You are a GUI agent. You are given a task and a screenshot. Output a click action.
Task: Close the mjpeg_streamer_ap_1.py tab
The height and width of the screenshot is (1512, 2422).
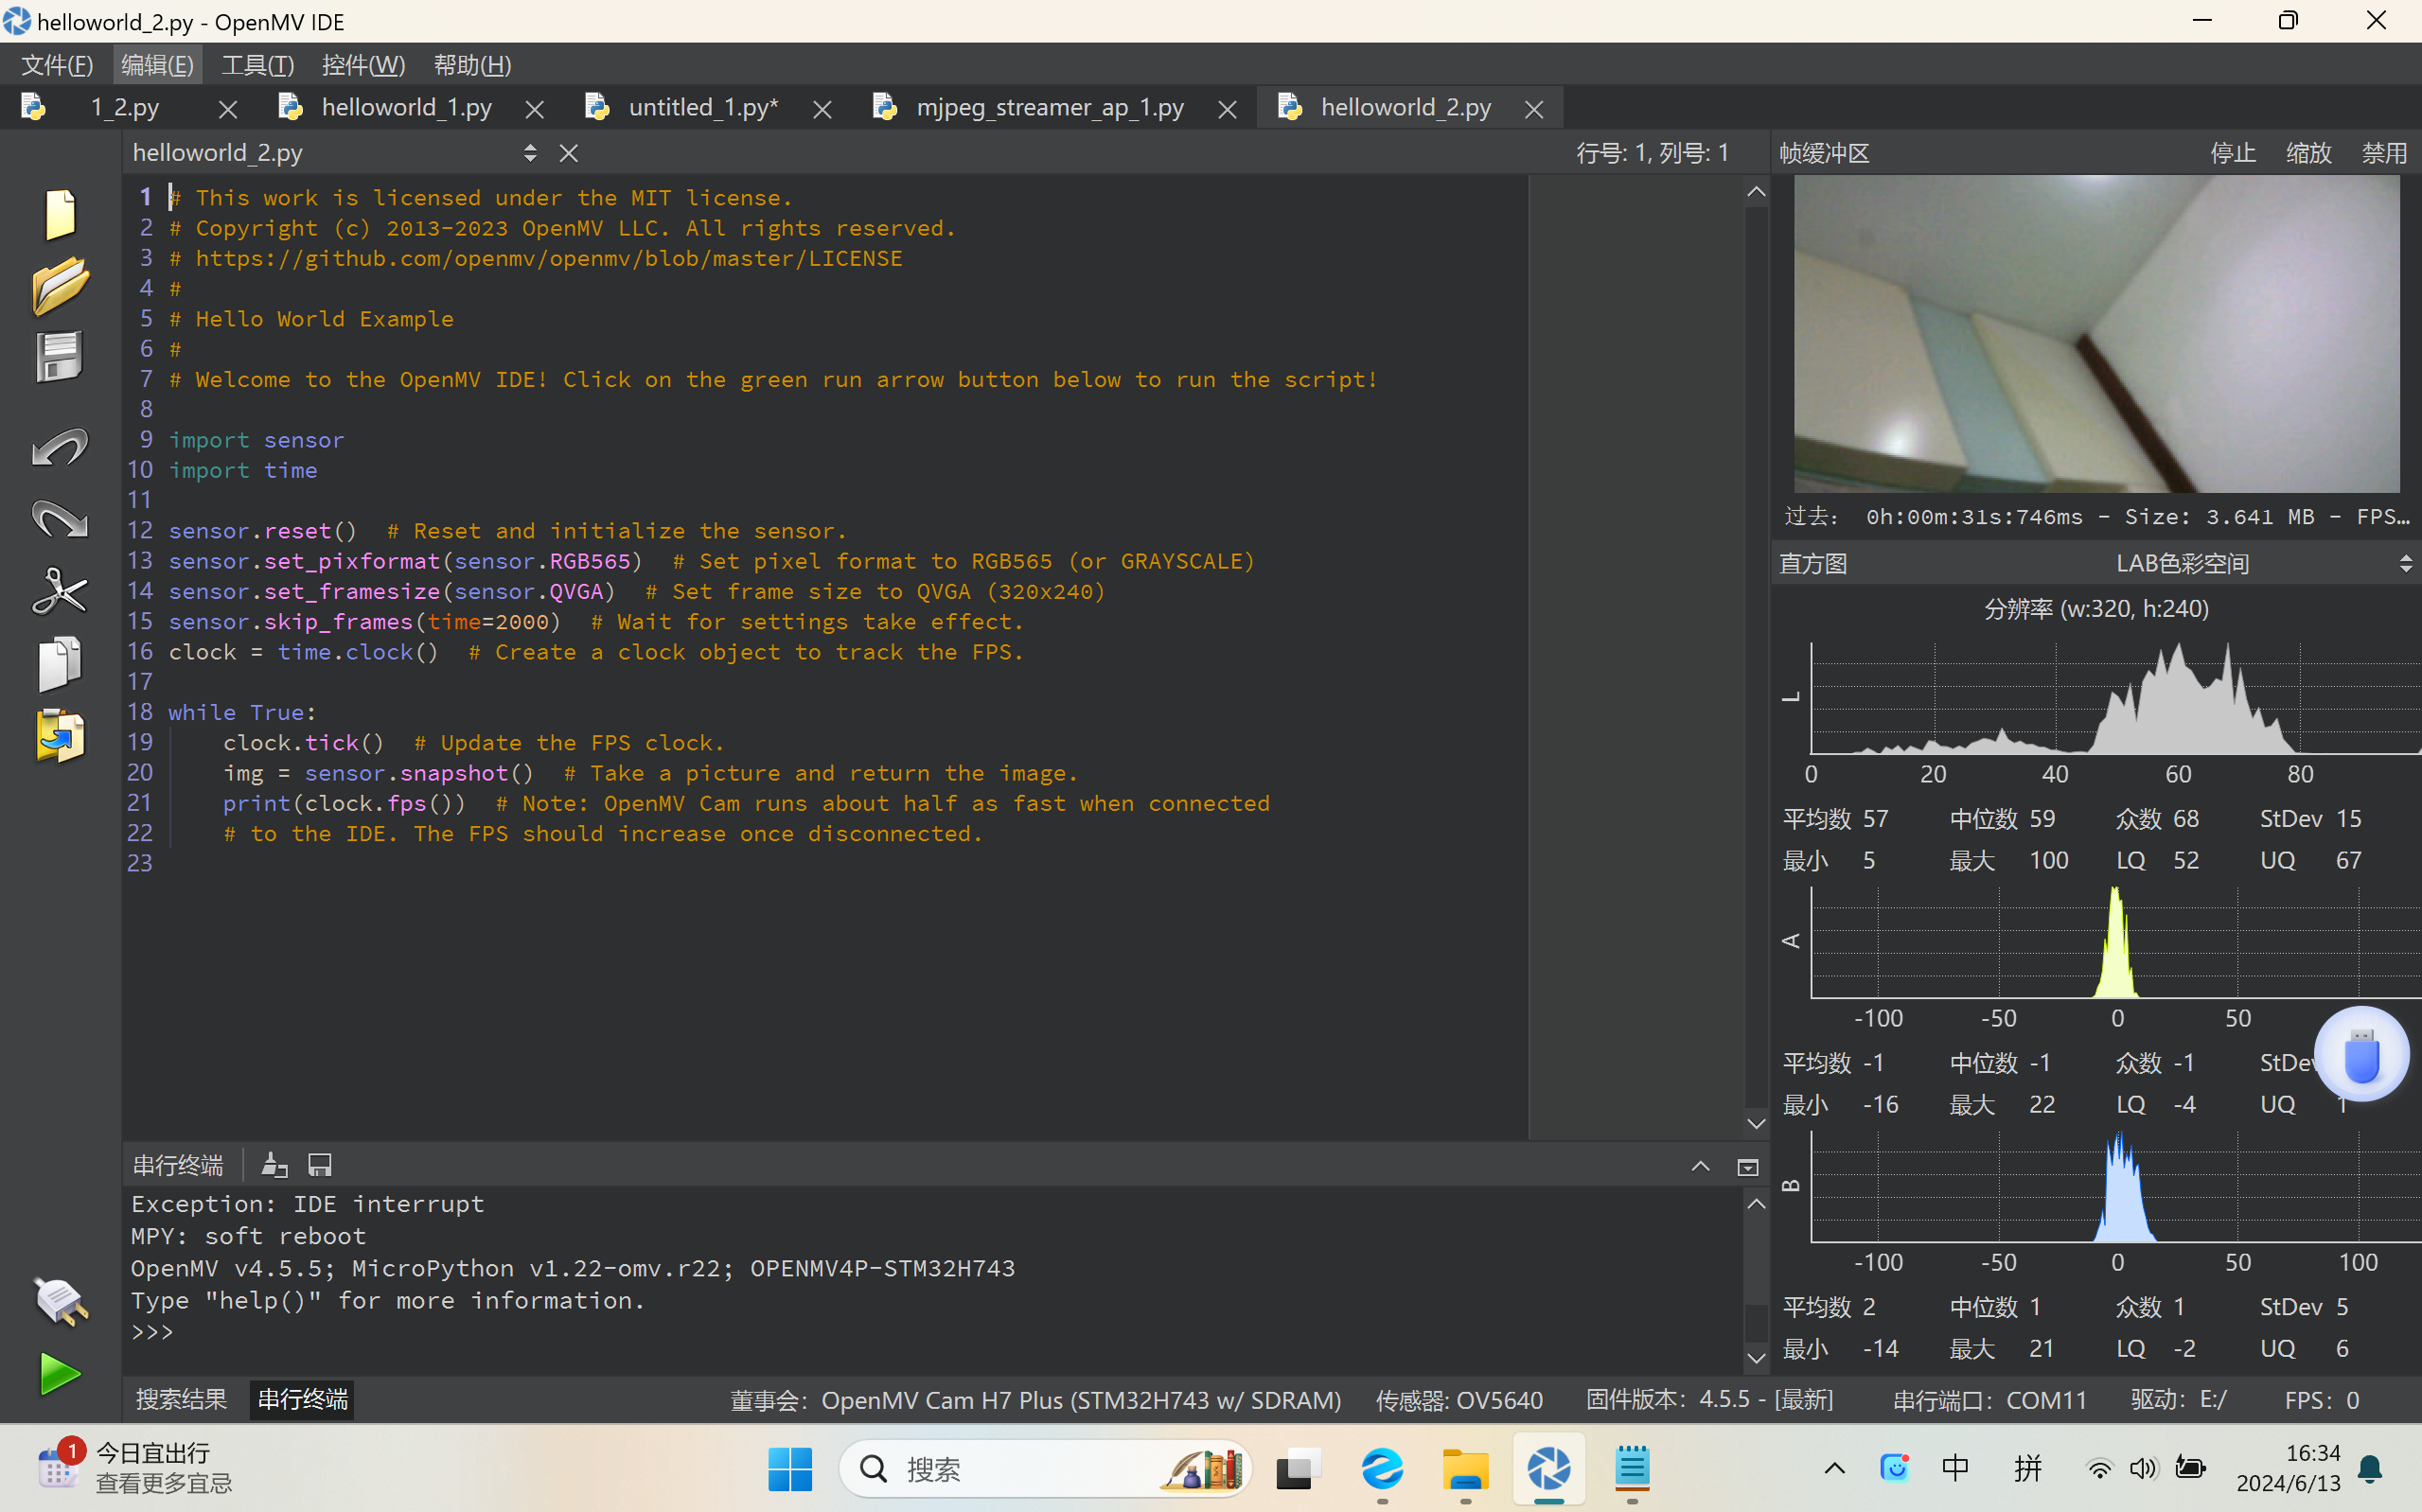coord(1227,110)
